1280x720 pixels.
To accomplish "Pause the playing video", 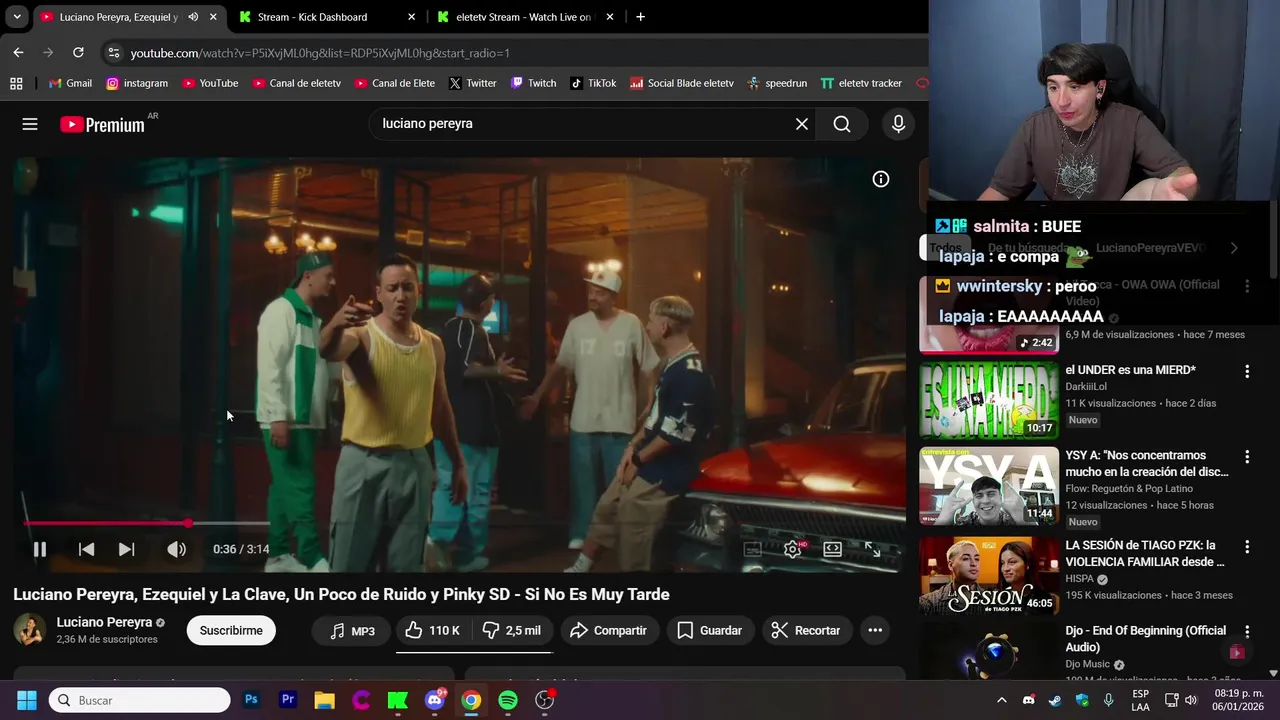I will (40, 549).
